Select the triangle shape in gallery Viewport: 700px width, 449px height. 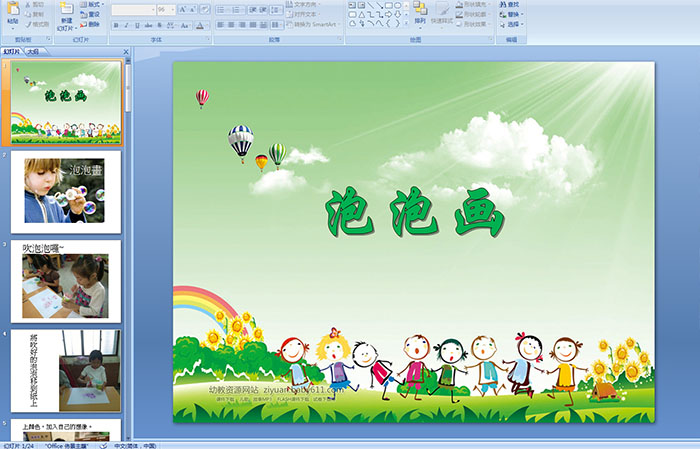click(361, 14)
